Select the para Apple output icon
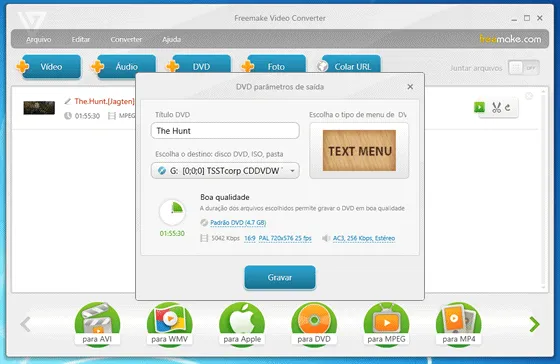The image size is (560, 364). [242, 324]
